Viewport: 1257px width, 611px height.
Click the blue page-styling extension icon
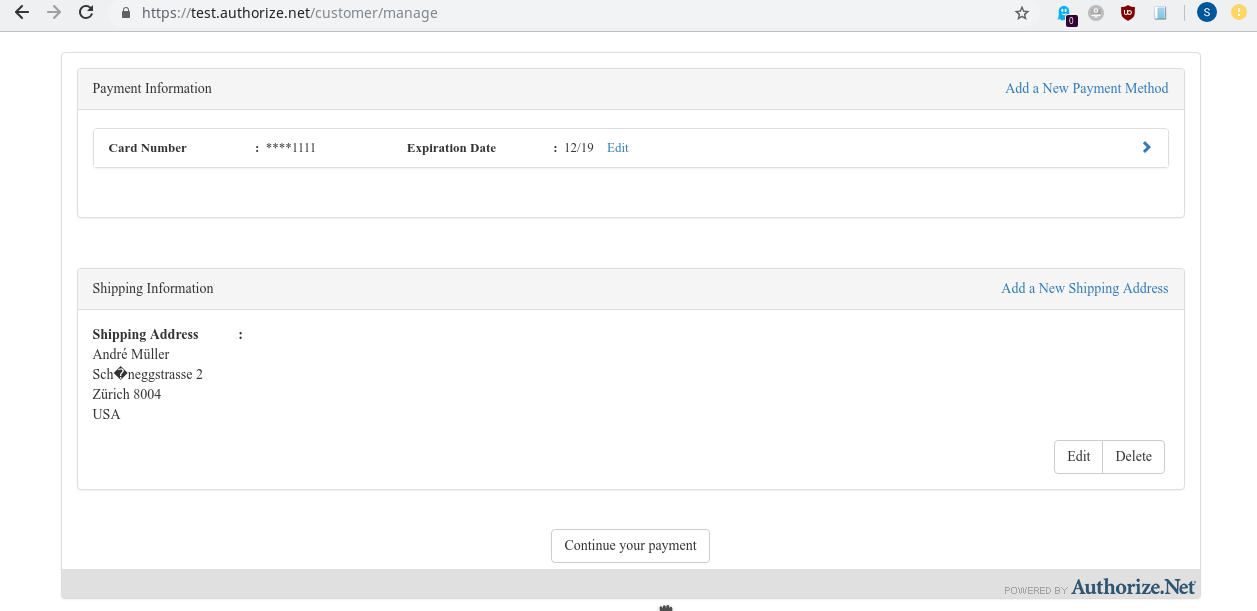[x=1160, y=13]
